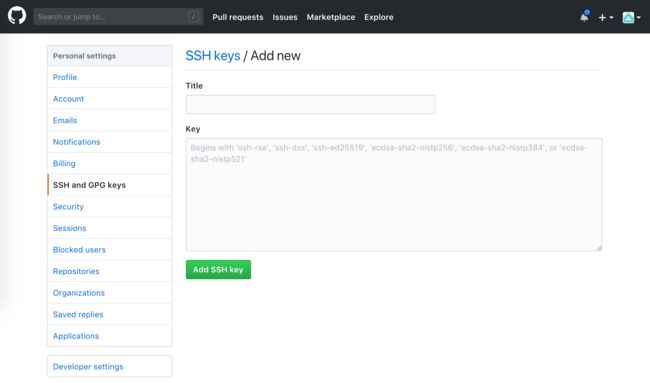Open the Account settings page
The image size is (650, 383).
tap(110, 99)
